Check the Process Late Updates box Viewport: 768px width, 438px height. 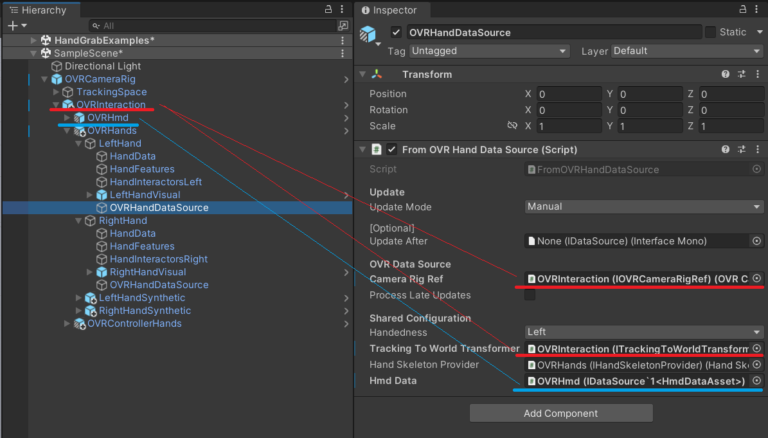[530, 295]
